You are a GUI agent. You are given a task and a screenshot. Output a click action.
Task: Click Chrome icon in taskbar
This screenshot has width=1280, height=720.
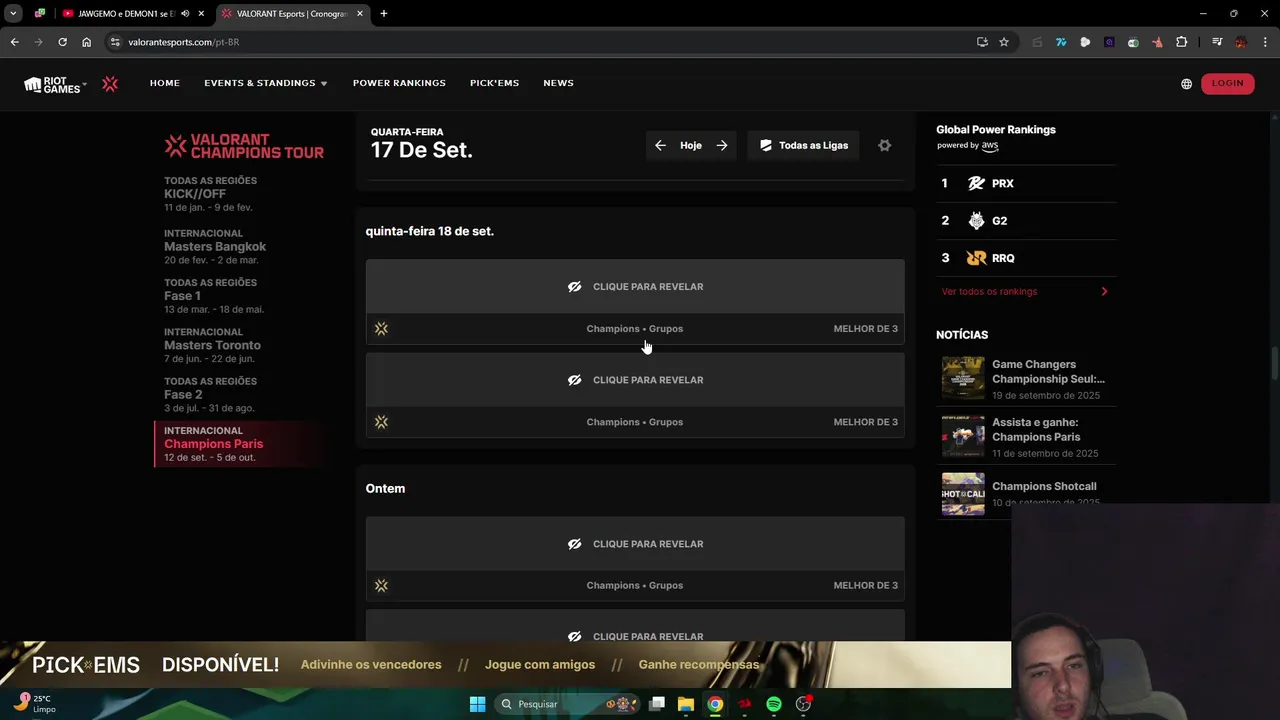[715, 704]
